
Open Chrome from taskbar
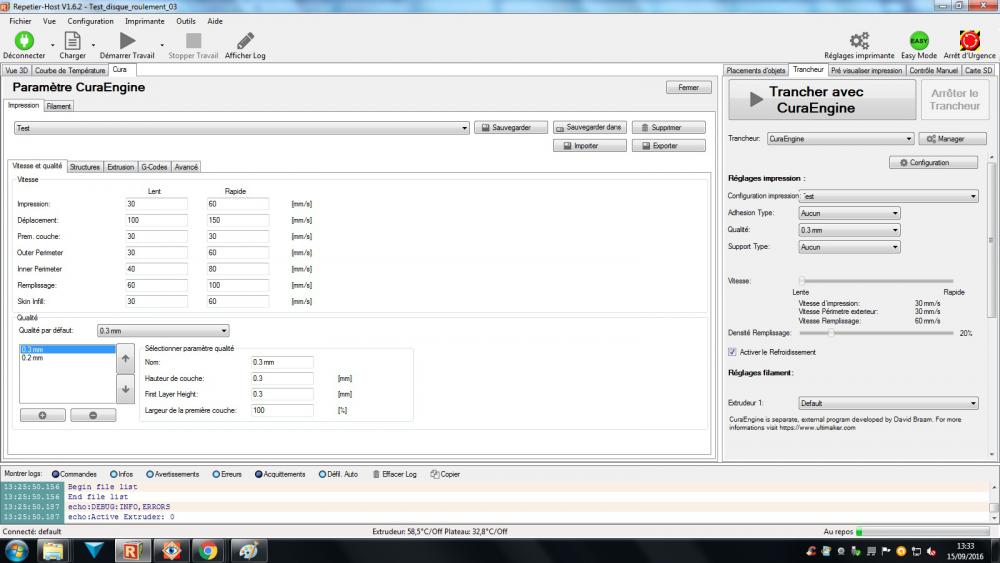208,550
